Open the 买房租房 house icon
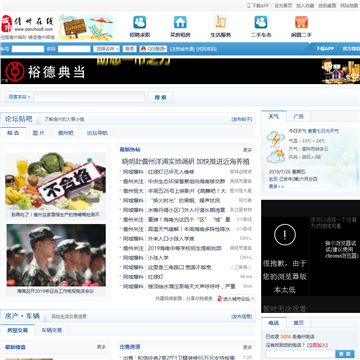 (180, 22)
